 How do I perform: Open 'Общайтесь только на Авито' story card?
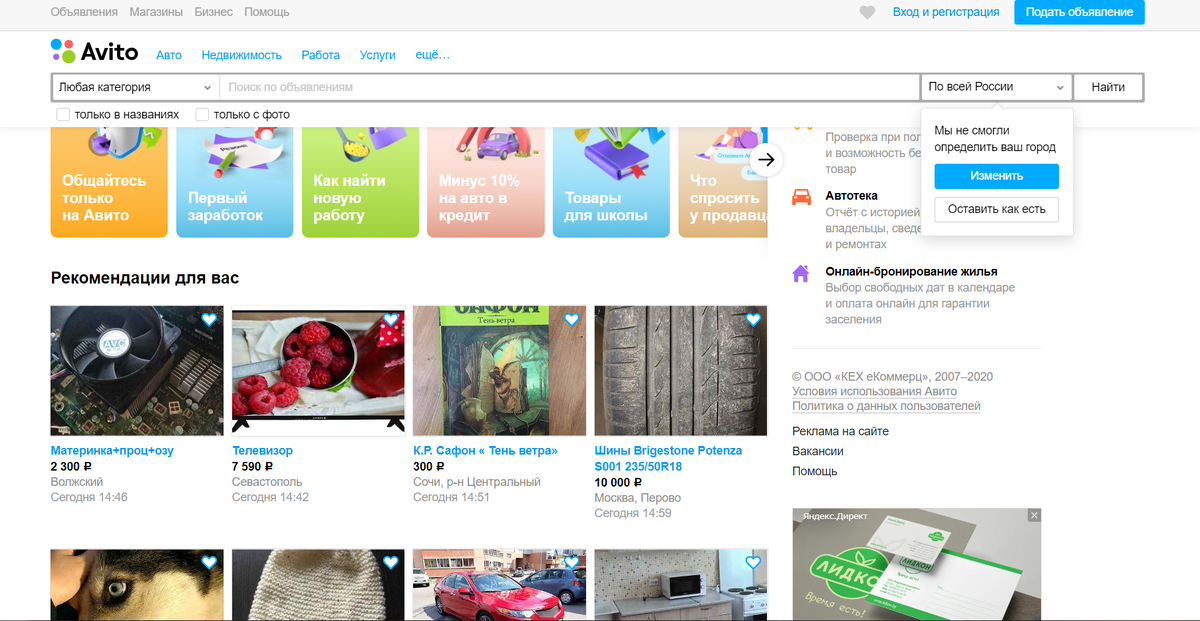click(109, 181)
